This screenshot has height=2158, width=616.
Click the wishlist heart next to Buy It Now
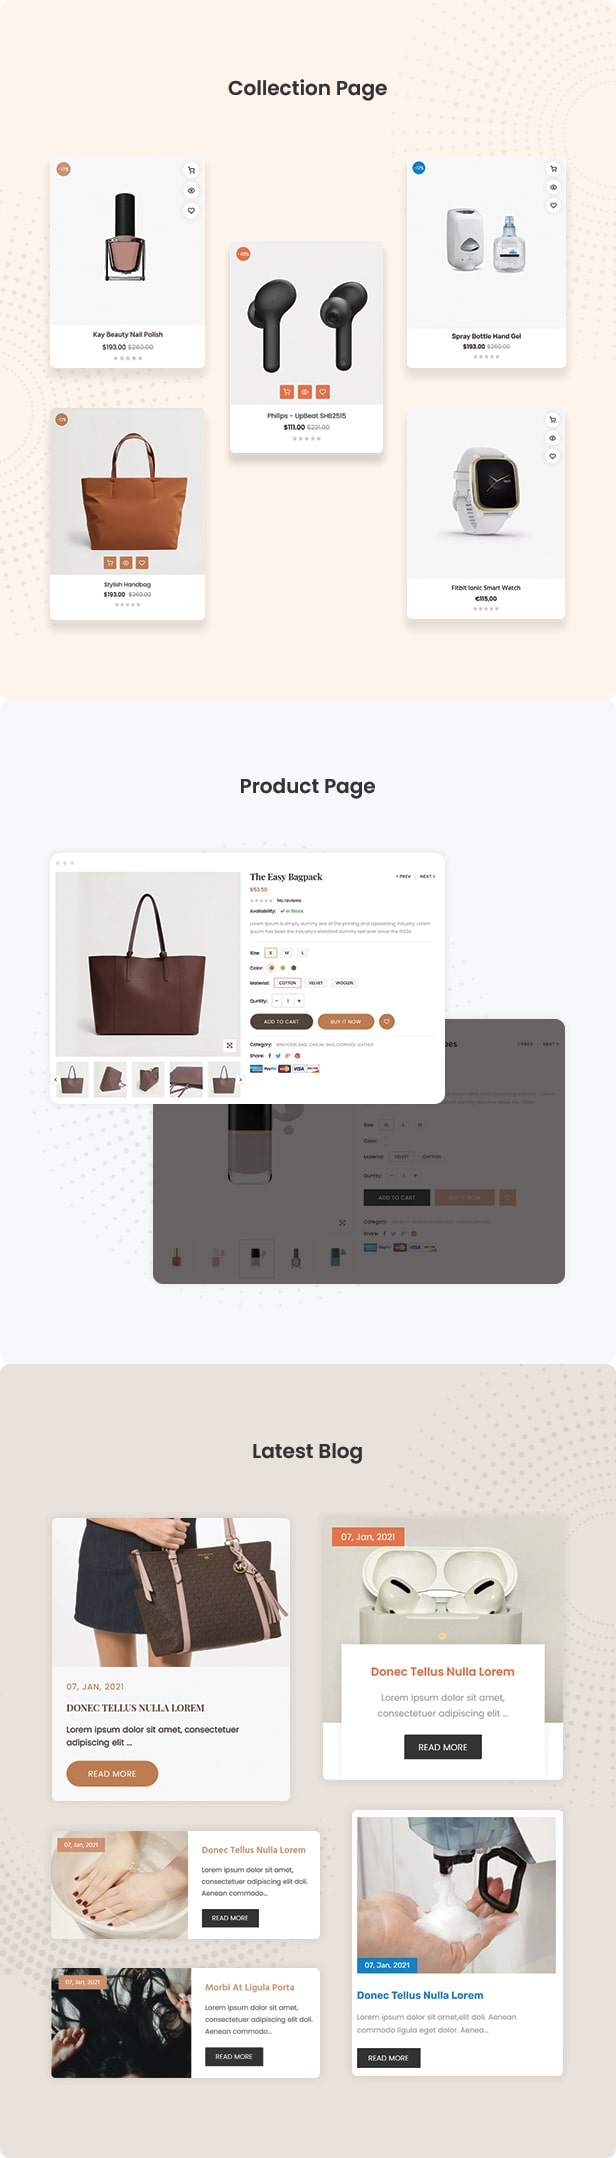point(386,1021)
